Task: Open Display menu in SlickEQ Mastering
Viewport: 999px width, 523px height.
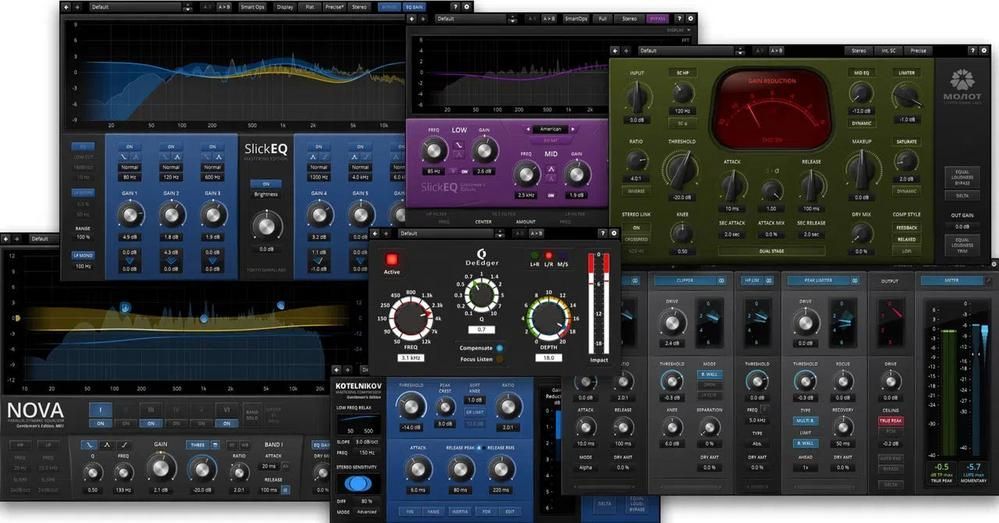Action: coord(285,7)
